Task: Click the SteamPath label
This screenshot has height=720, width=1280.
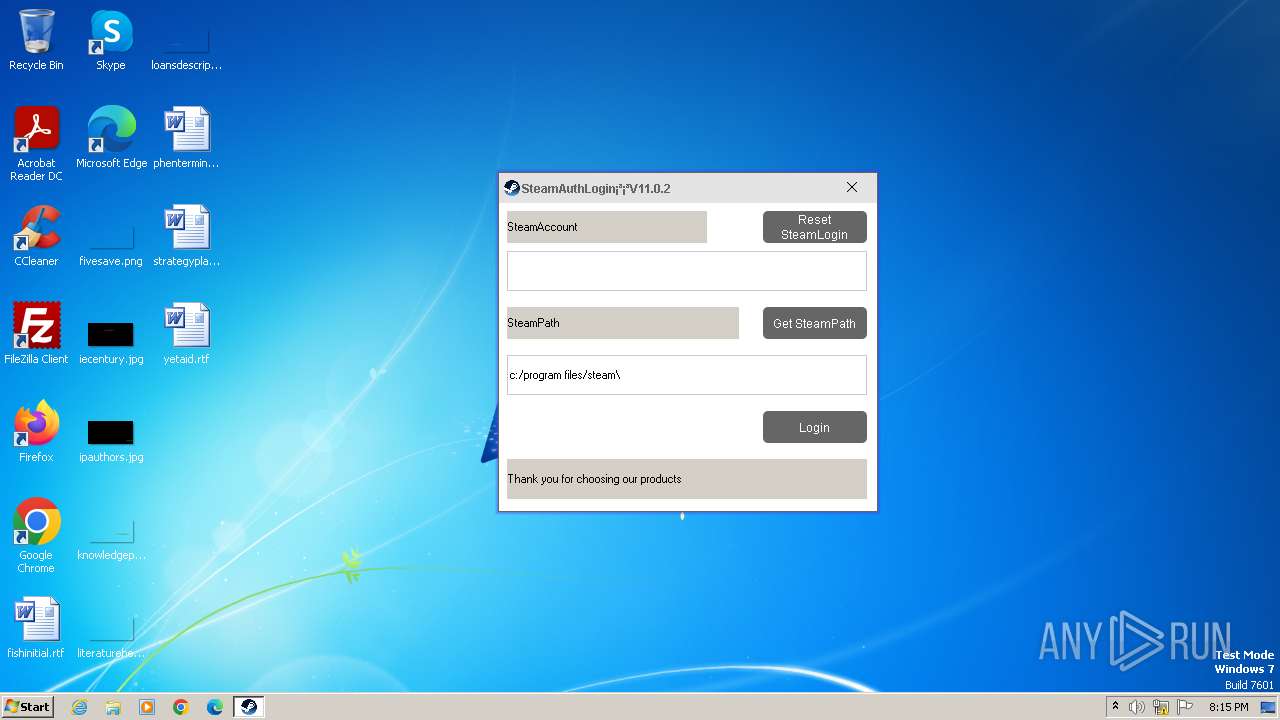Action: (x=622, y=323)
